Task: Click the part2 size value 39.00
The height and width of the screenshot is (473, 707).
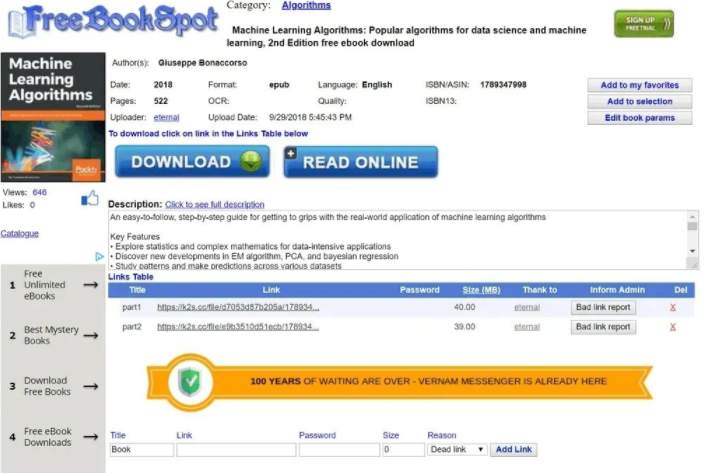Action: click(464, 327)
